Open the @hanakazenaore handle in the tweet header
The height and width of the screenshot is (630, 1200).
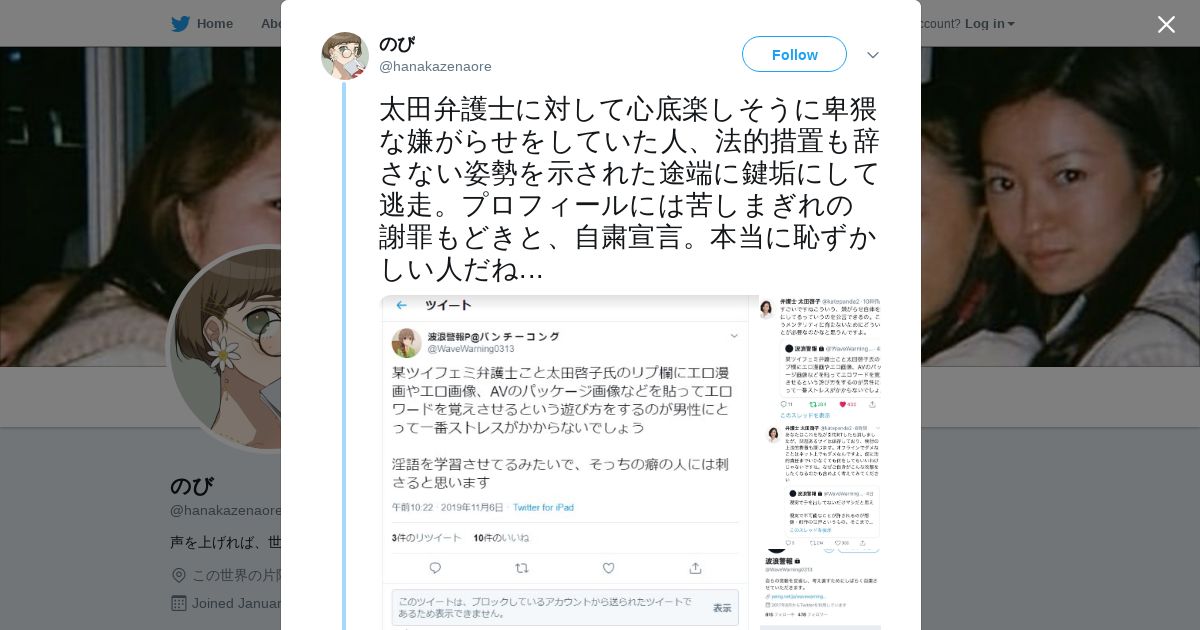pos(435,67)
